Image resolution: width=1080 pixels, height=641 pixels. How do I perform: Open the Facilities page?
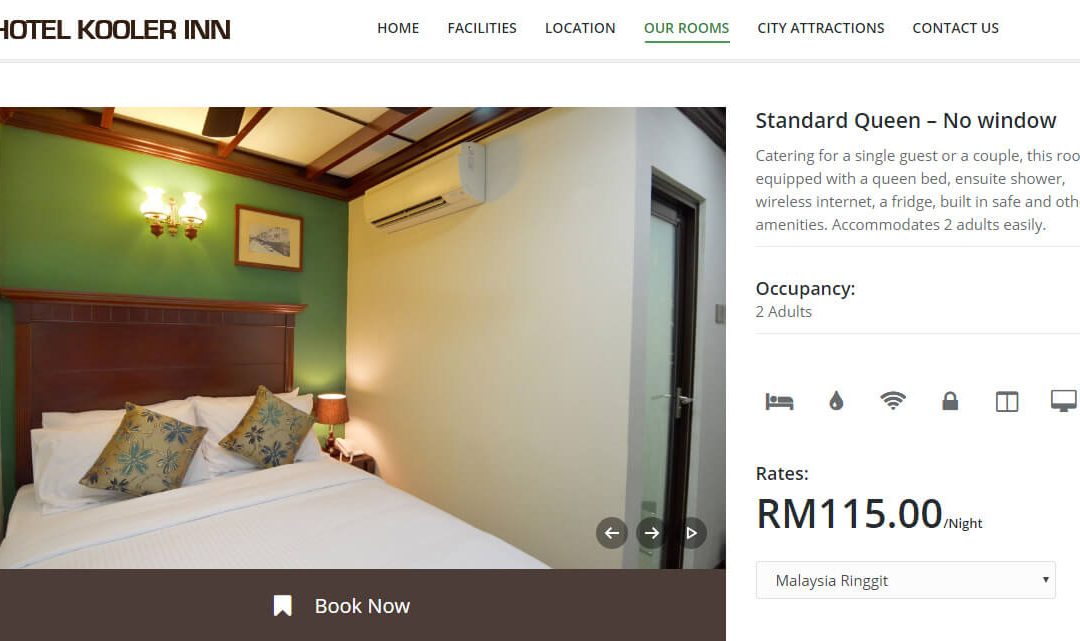(482, 28)
